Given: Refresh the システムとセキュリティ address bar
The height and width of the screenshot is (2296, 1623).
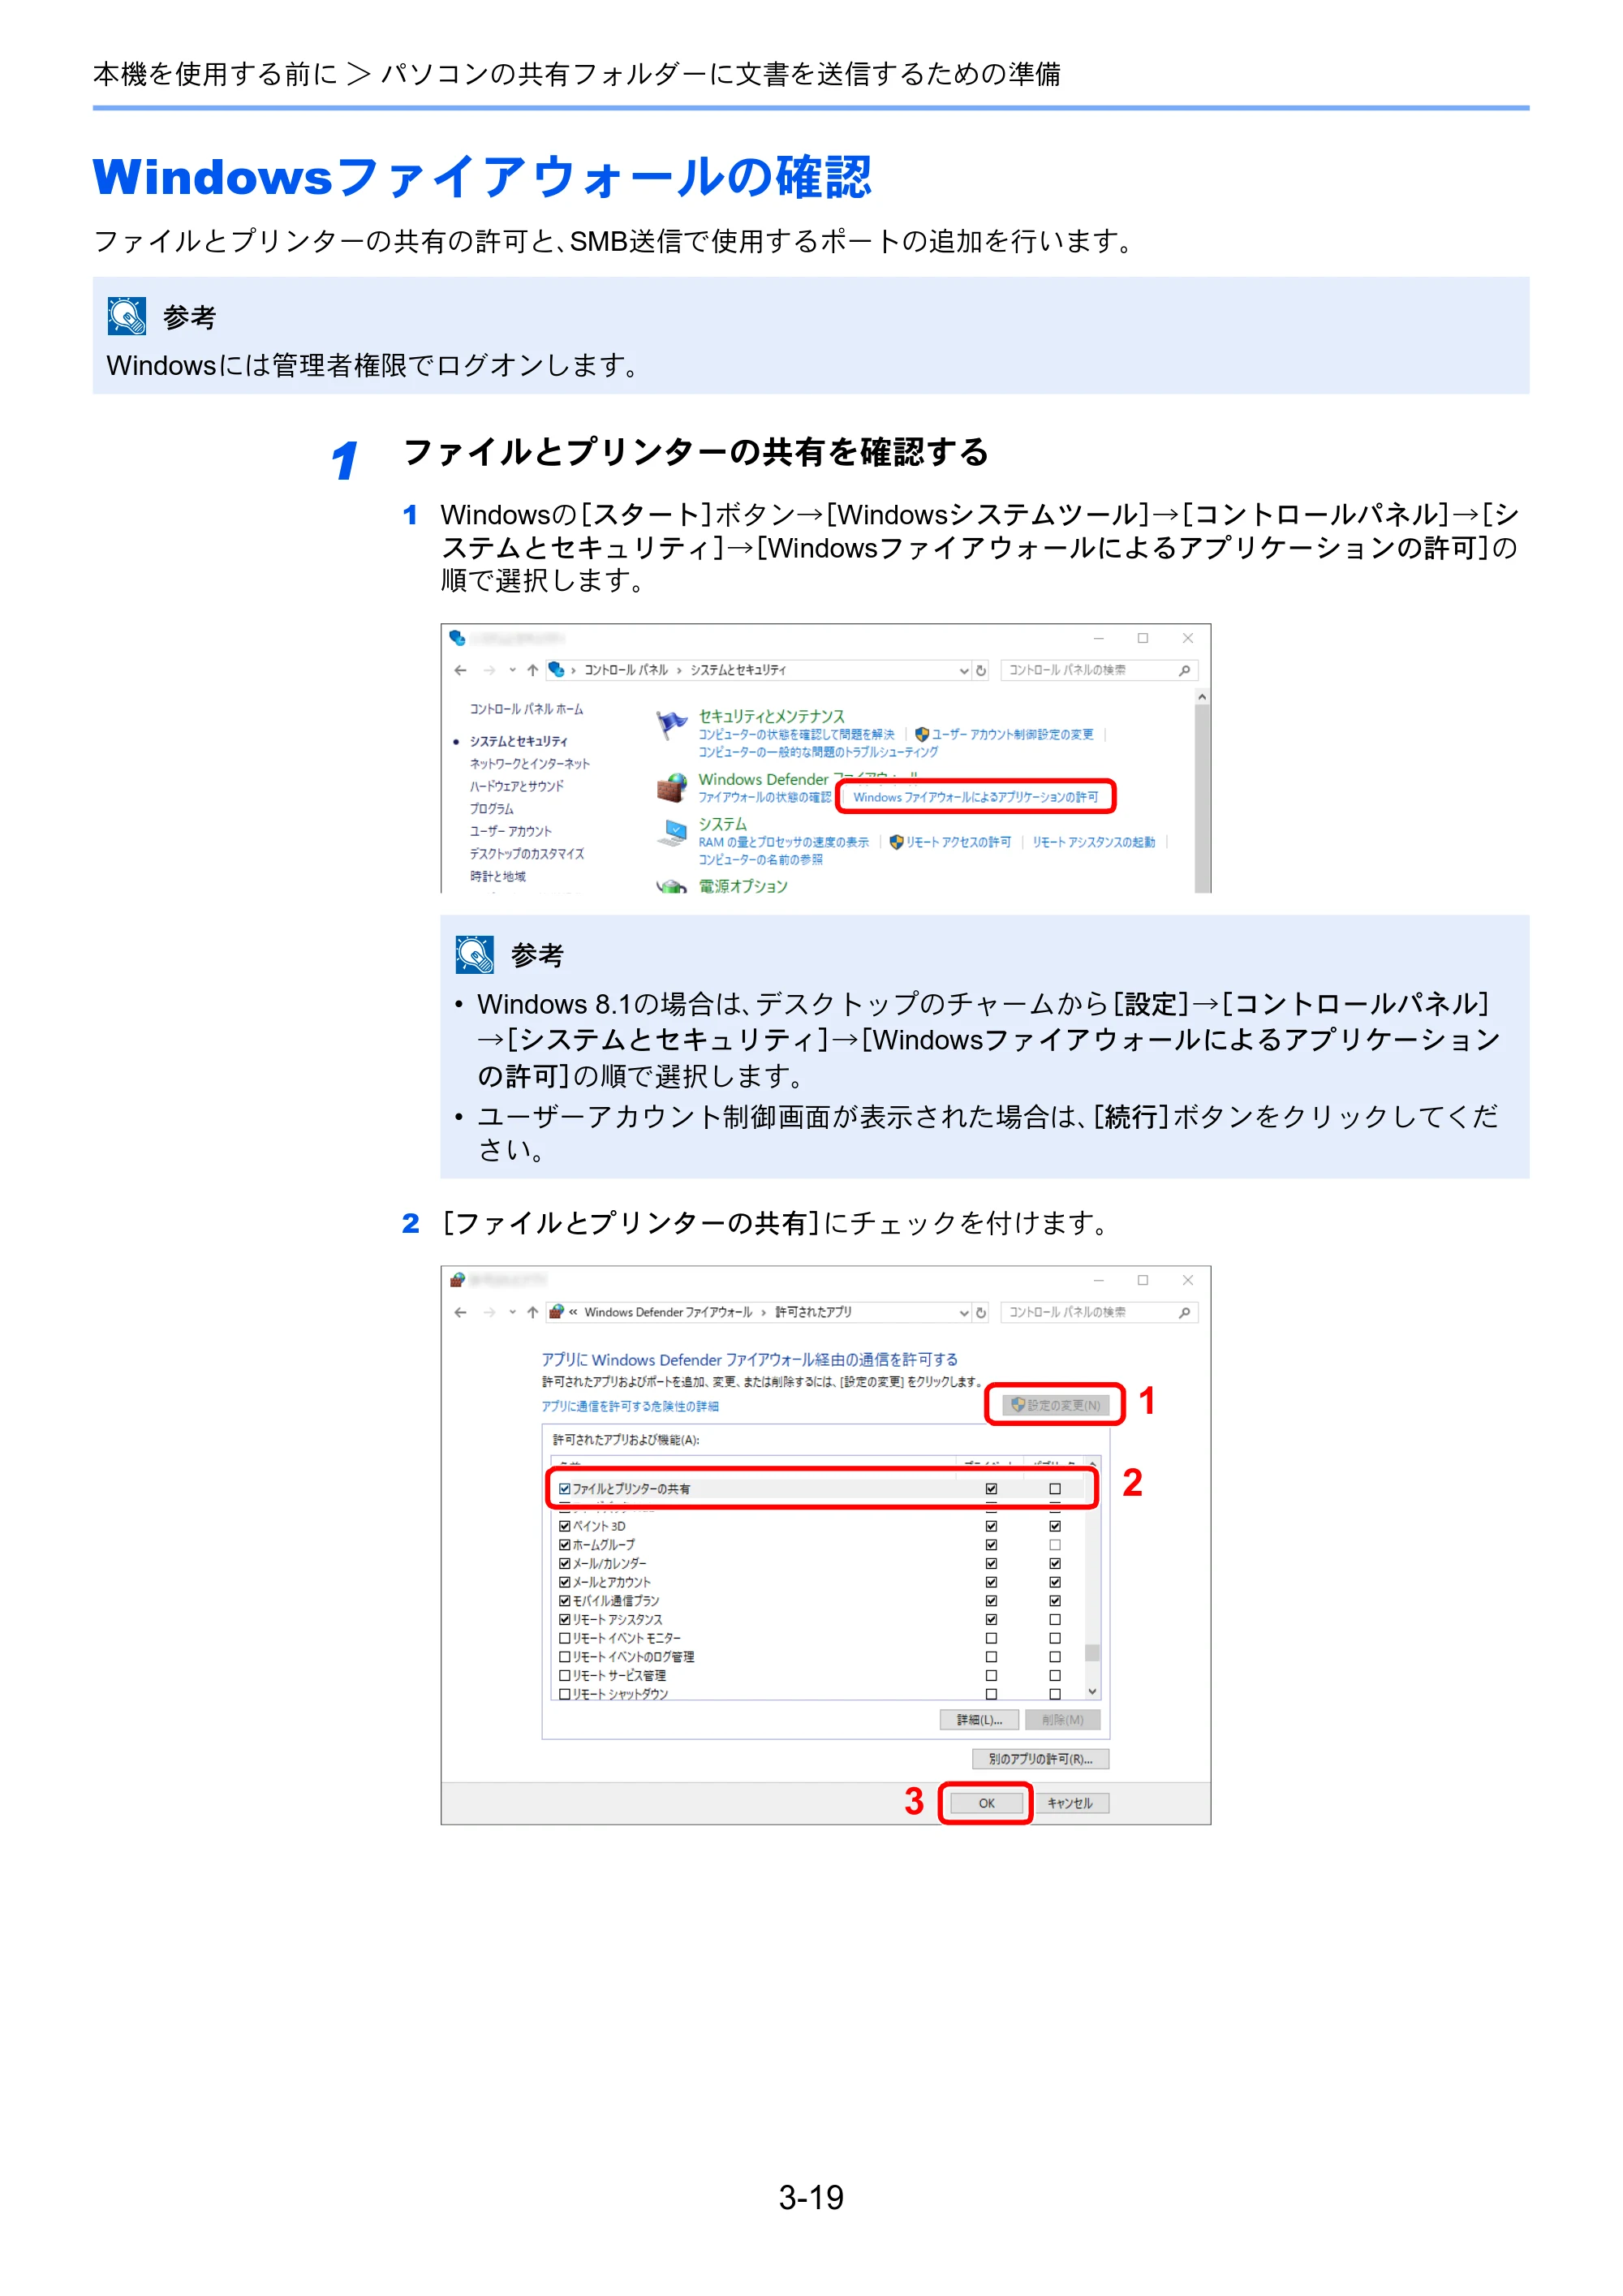Looking at the screenshot, I should pos(982,670).
